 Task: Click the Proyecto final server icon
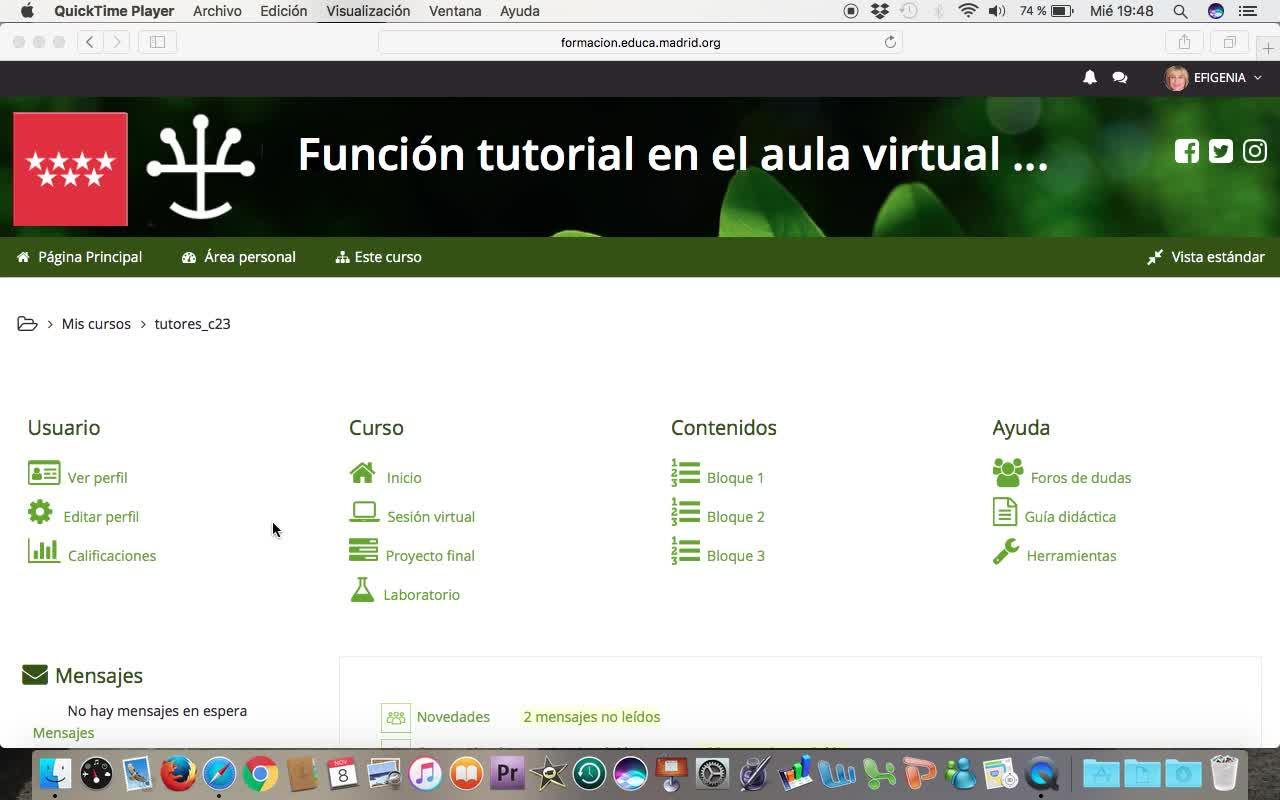[x=363, y=551]
